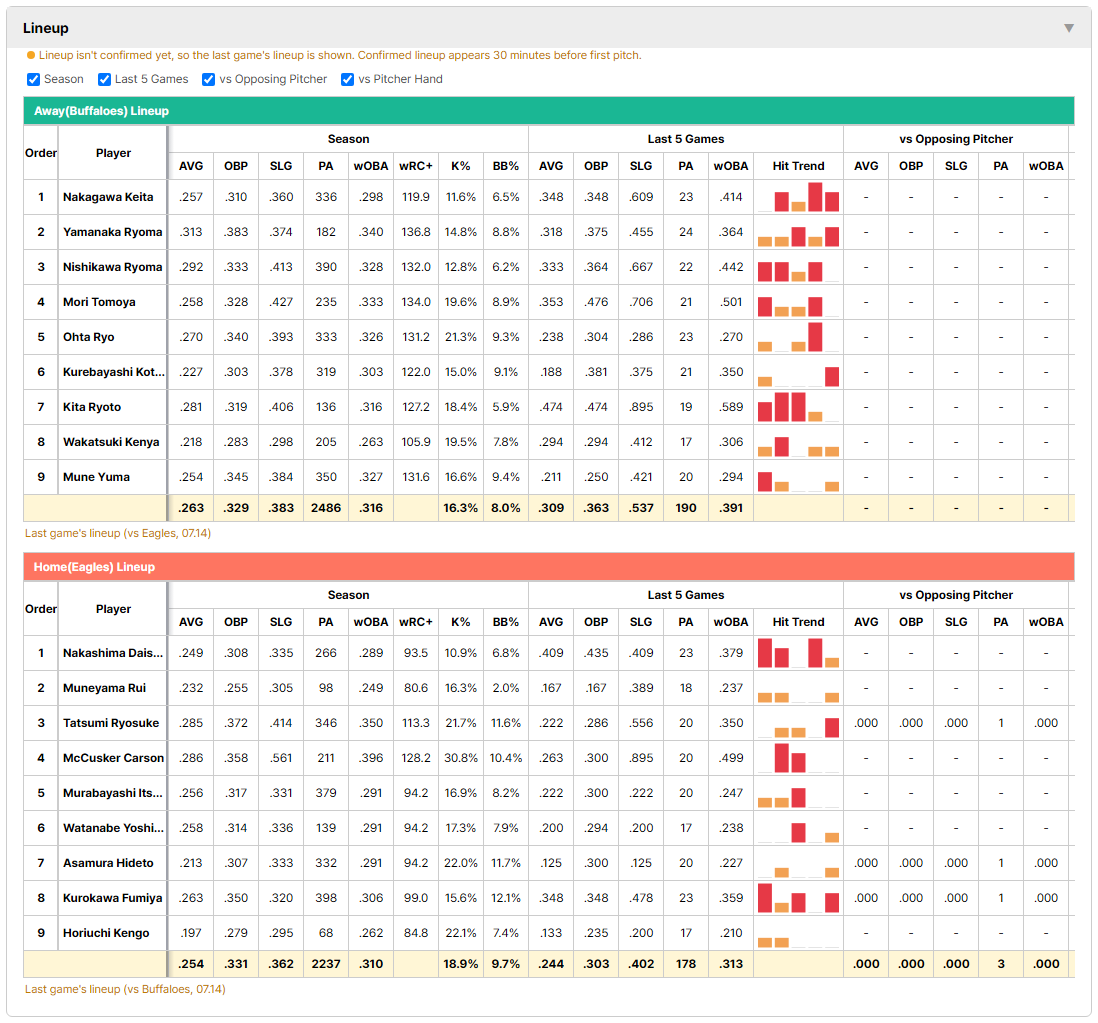Sort Eagles table by K% header
The image size is (1098, 1023).
(x=461, y=622)
